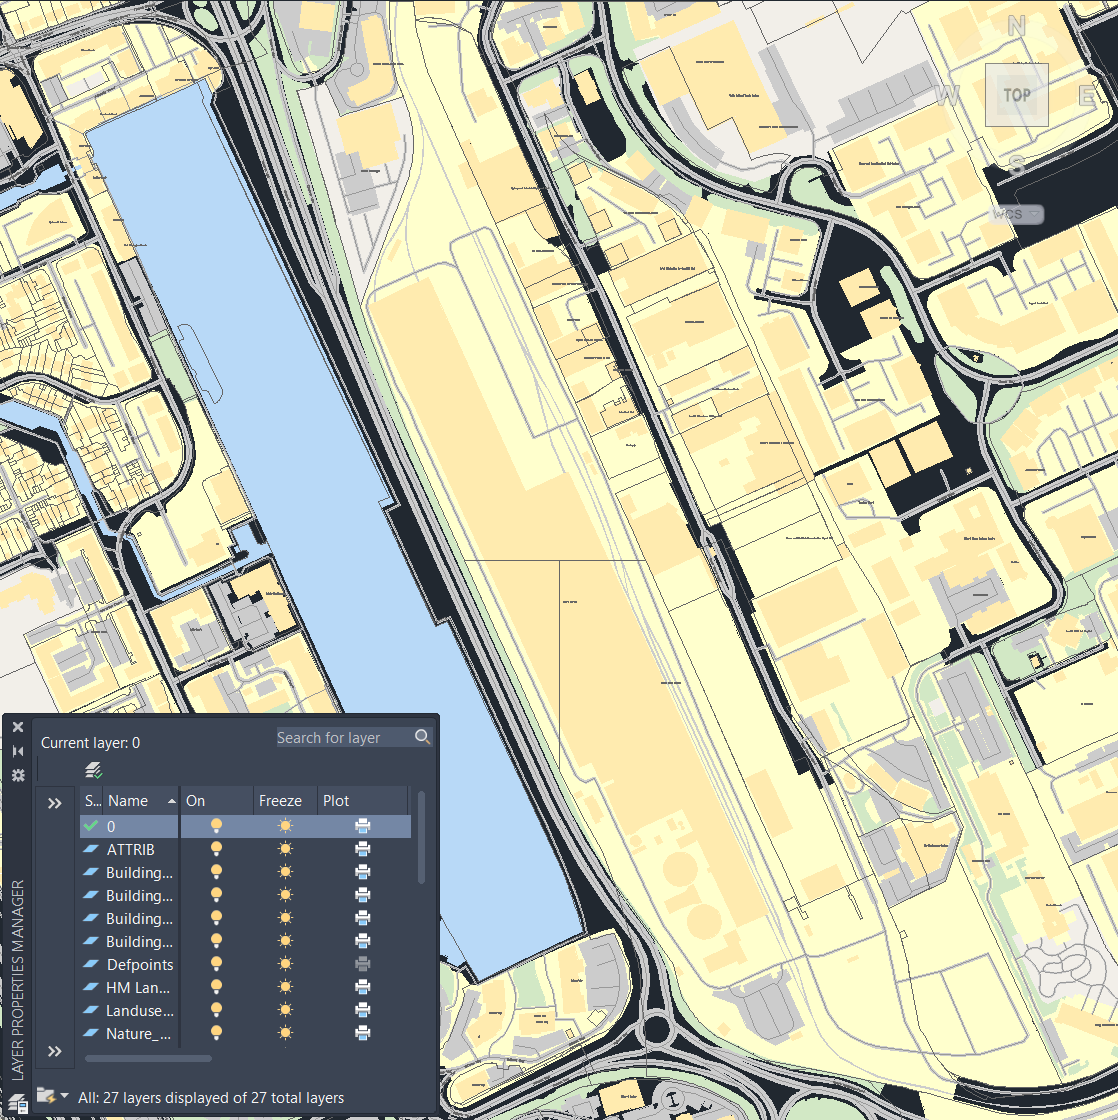
Task: Turn off the ATTRIB layer light bulb
Action: (216, 849)
